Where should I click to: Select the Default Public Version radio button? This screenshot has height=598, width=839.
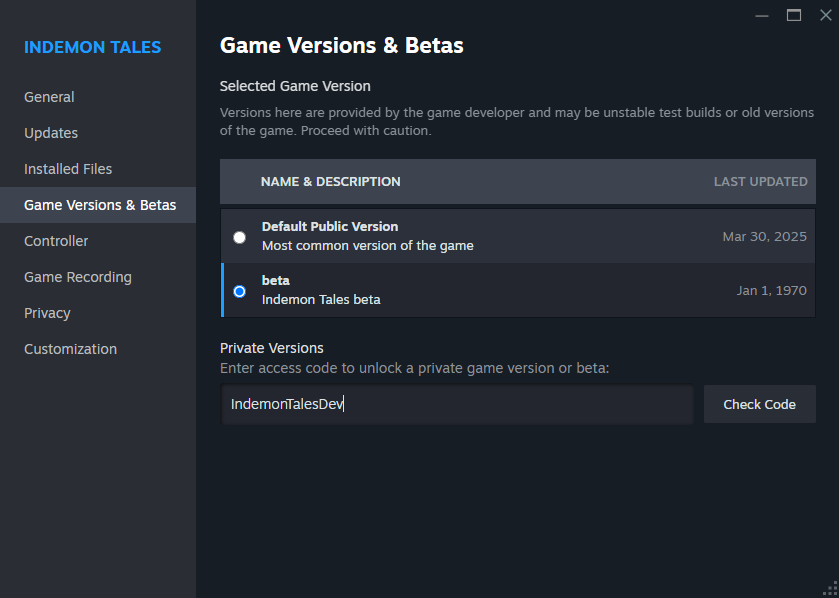coord(239,237)
